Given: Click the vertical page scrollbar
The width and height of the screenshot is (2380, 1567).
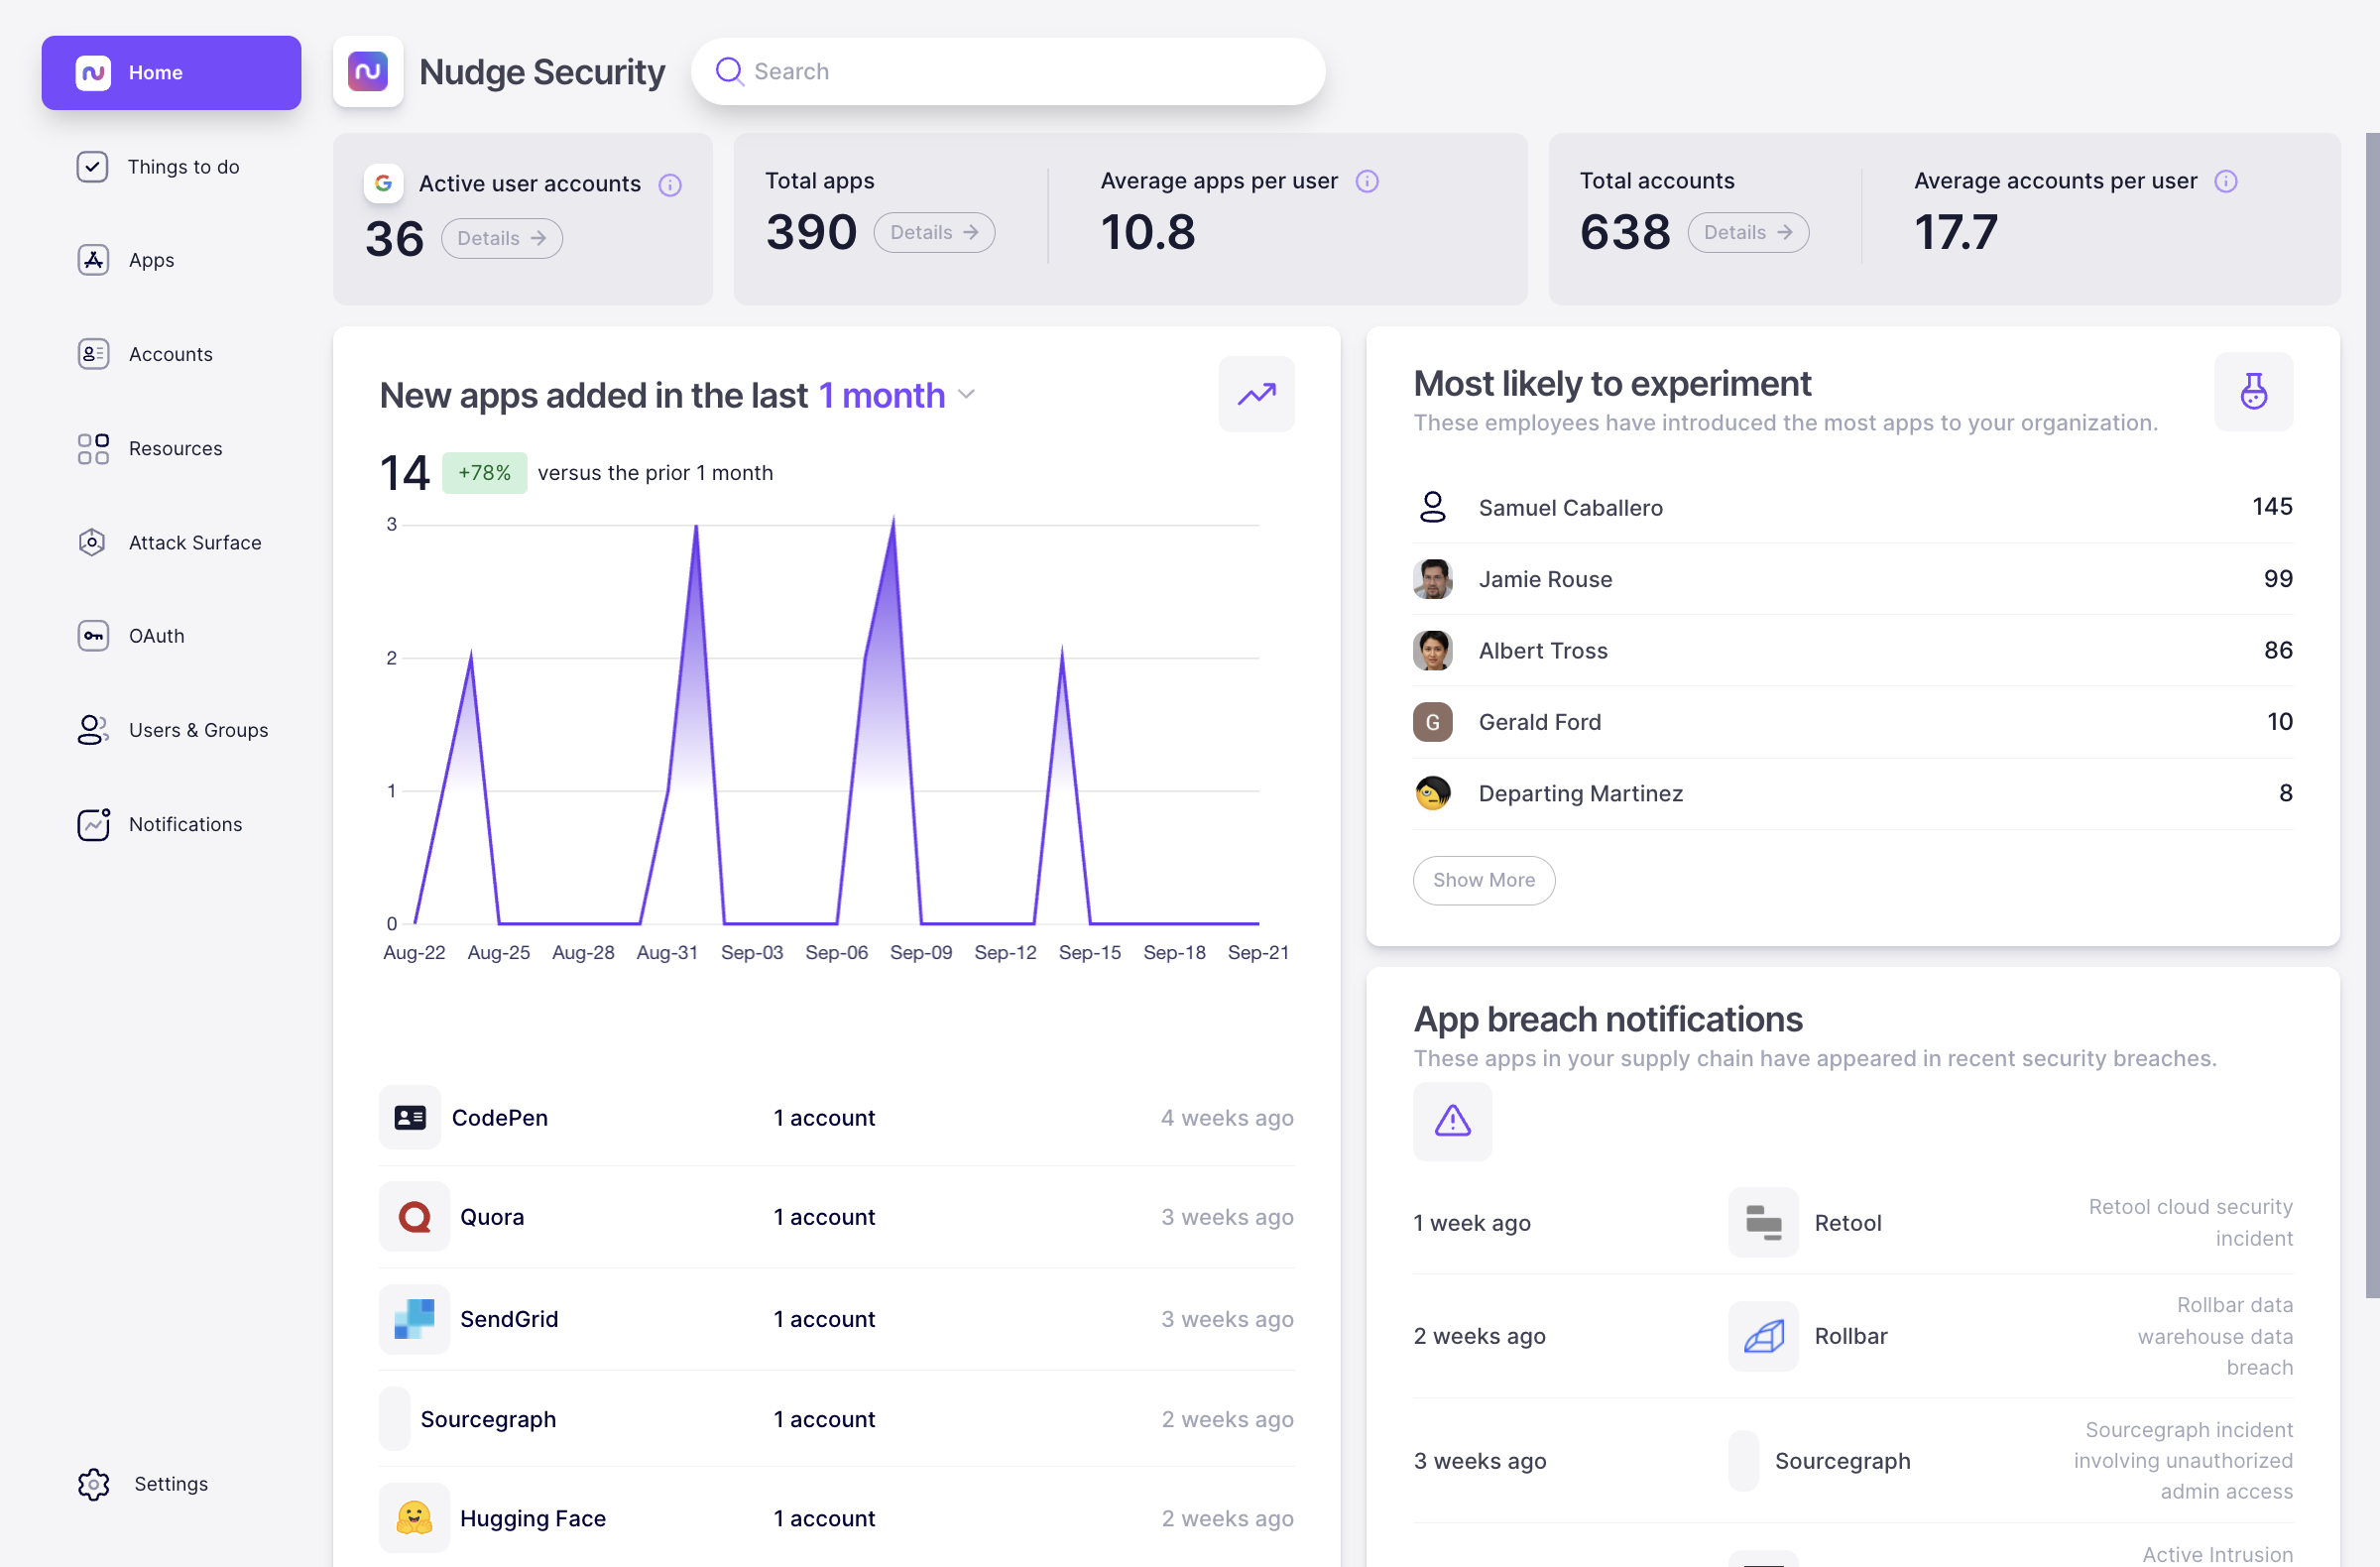Looking at the screenshot, I should [x=2371, y=715].
